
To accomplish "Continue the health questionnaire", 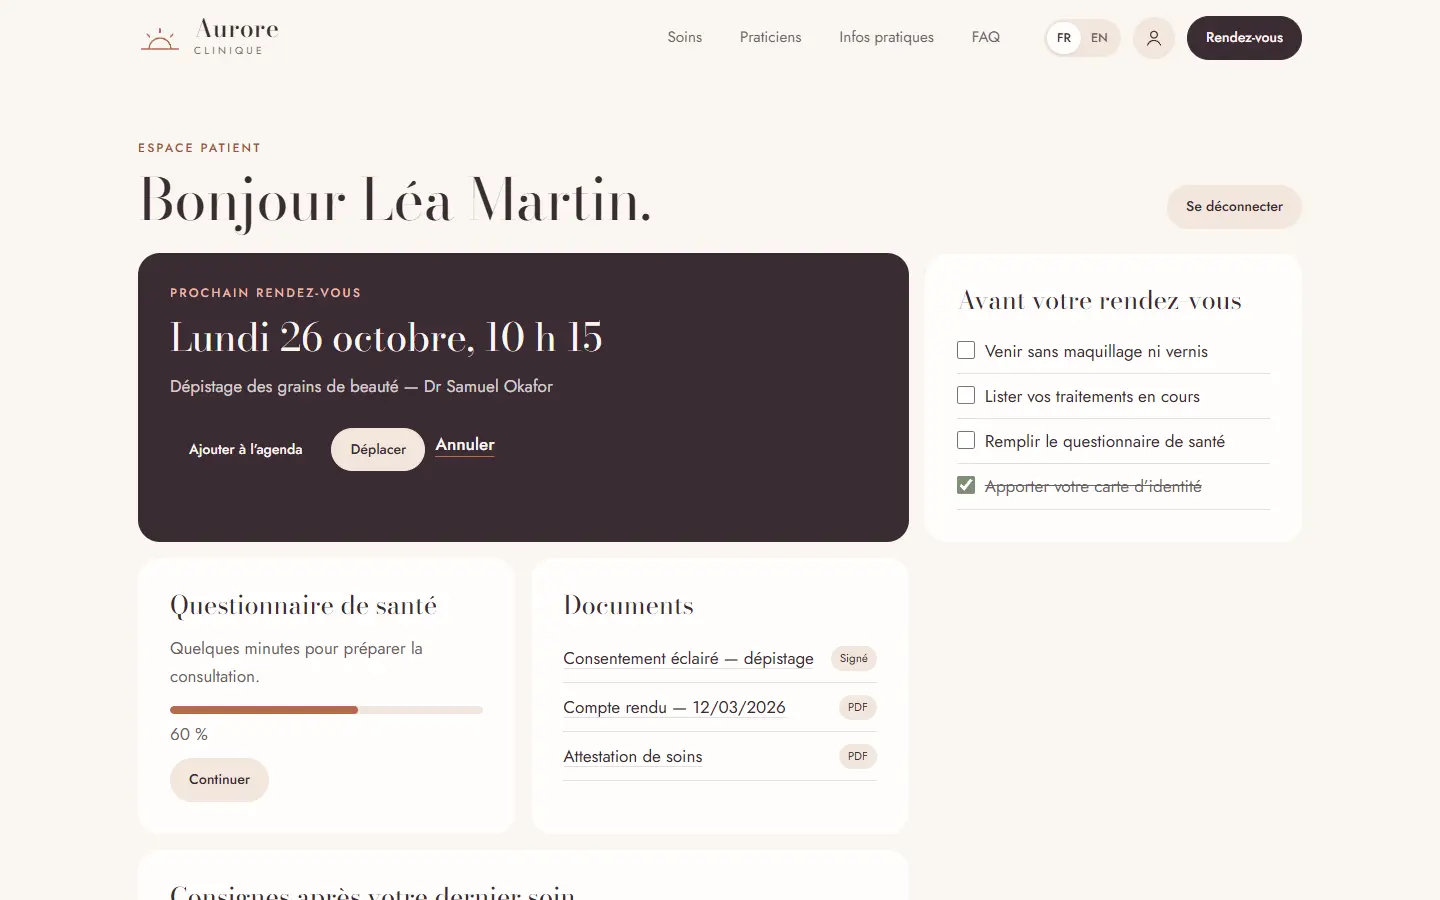I will coord(219,780).
